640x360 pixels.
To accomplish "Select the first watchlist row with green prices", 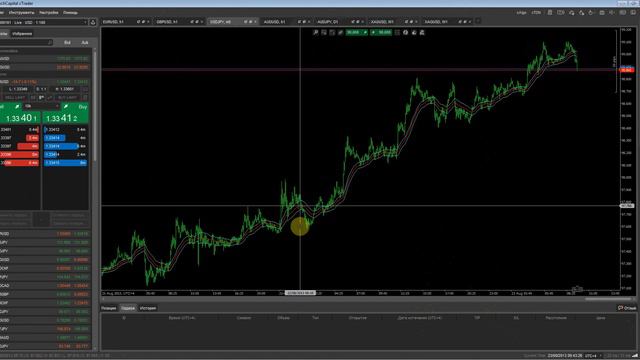I will coord(44,59).
